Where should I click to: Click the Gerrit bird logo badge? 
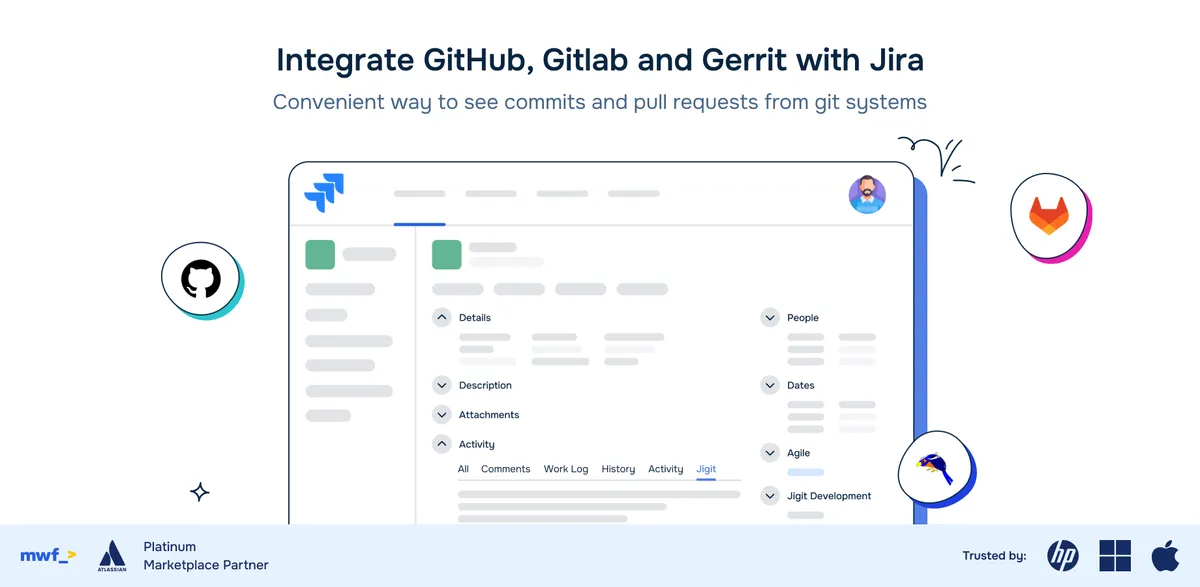click(936, 467)
